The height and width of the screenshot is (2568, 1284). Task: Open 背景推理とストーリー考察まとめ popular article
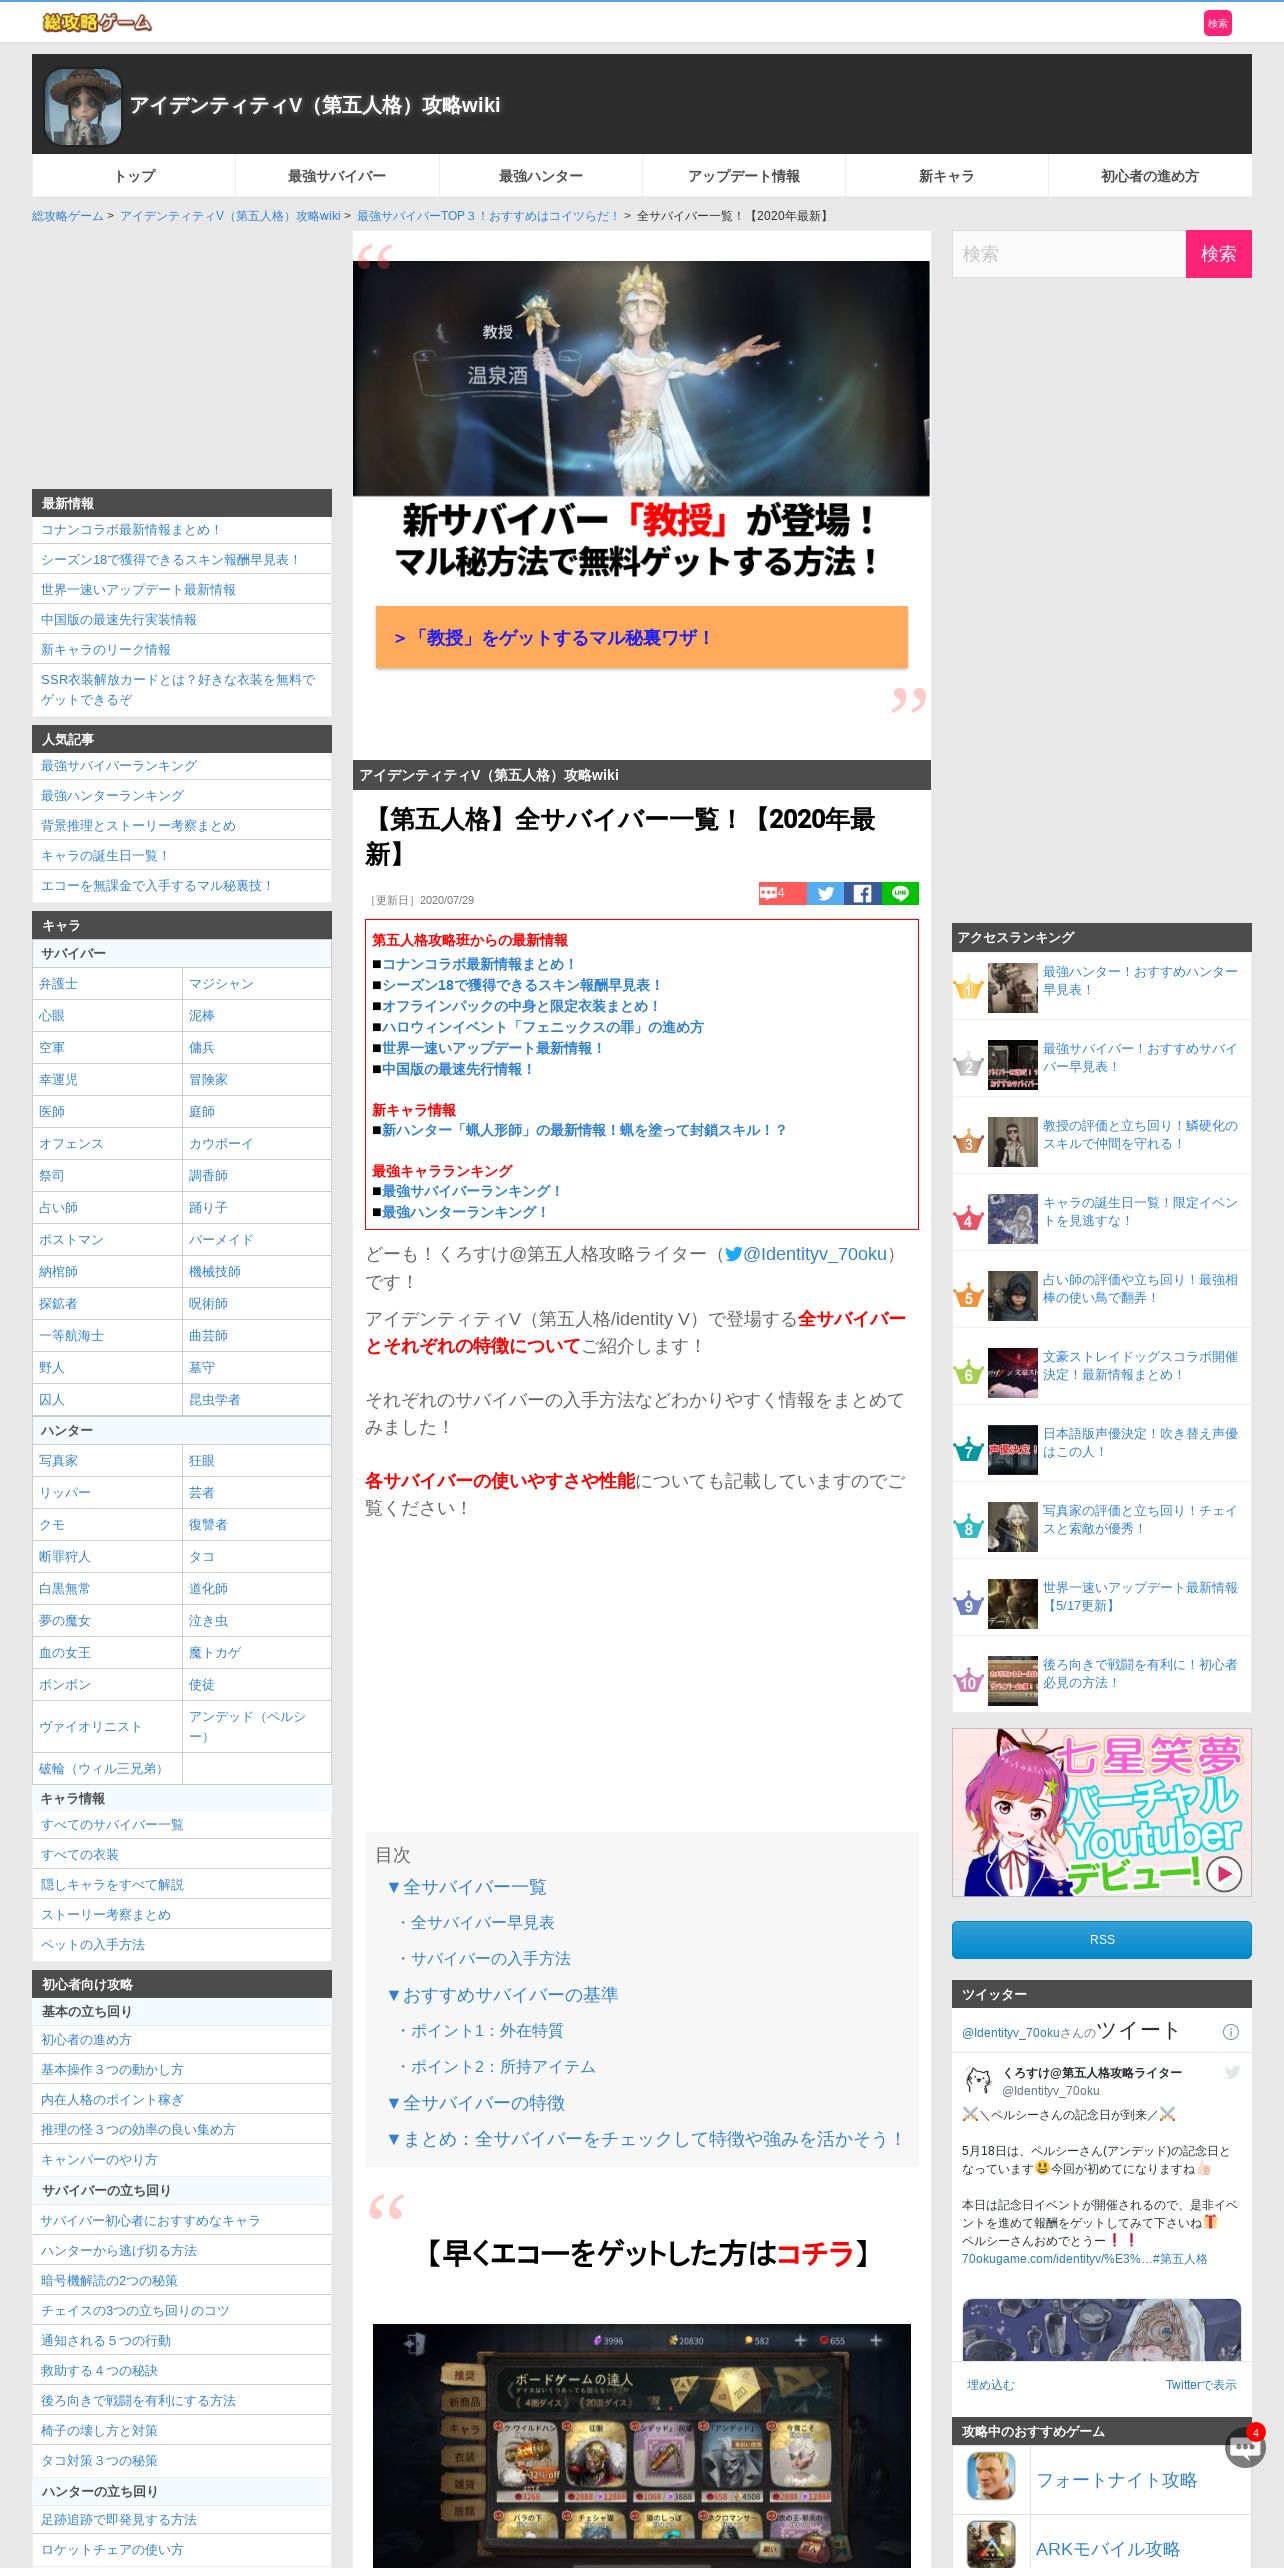coord(138,826)
